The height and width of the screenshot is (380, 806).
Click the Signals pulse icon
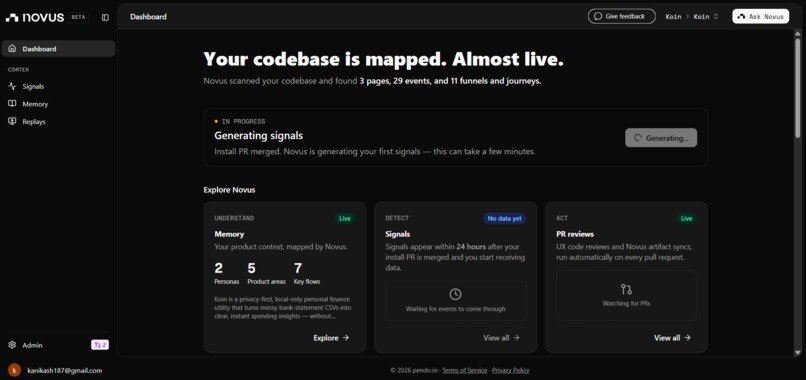12,86
